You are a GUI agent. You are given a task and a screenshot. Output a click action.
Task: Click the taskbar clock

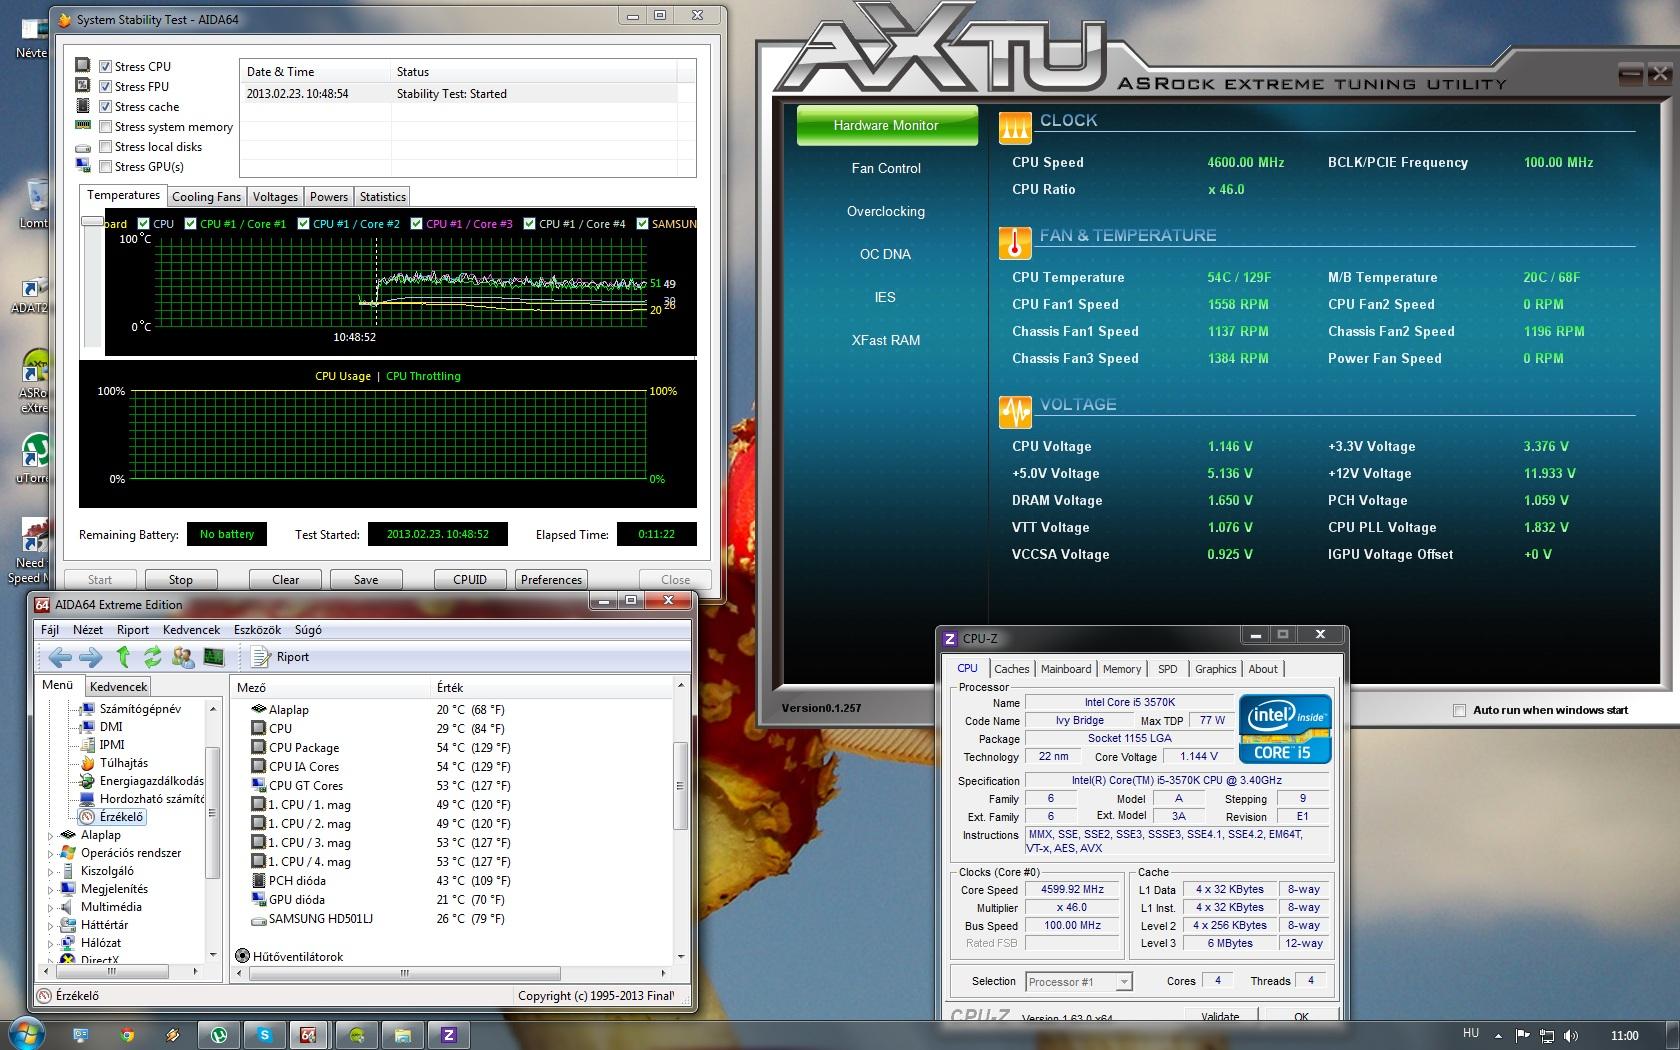tap(1625, 1036)
